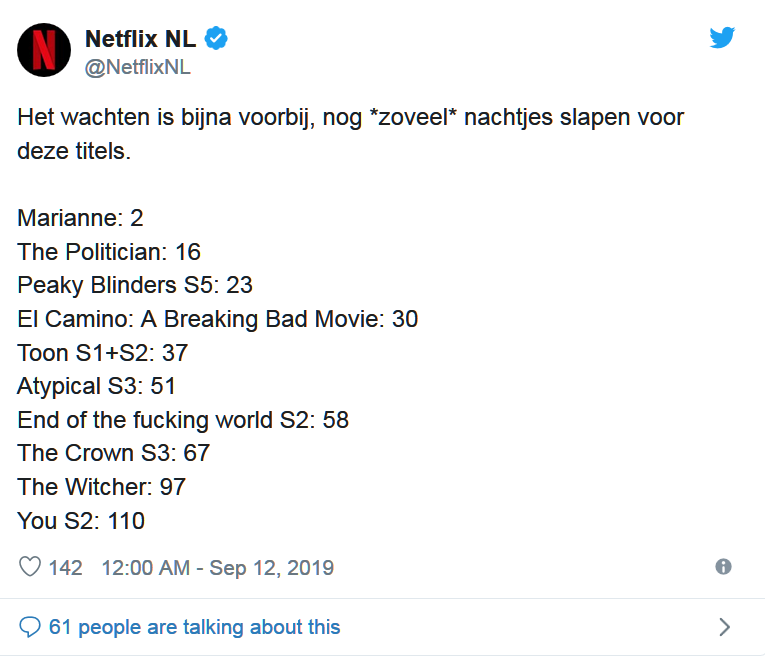Image resolution: width=765 pixels, height=662 pixels.
Task: Click the Netflix NL profile avatar
Action: tap(44, 50)
